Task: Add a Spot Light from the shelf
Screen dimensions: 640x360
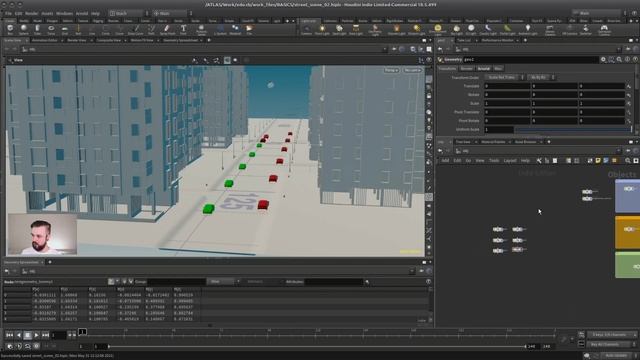Action: click(339, 29)
